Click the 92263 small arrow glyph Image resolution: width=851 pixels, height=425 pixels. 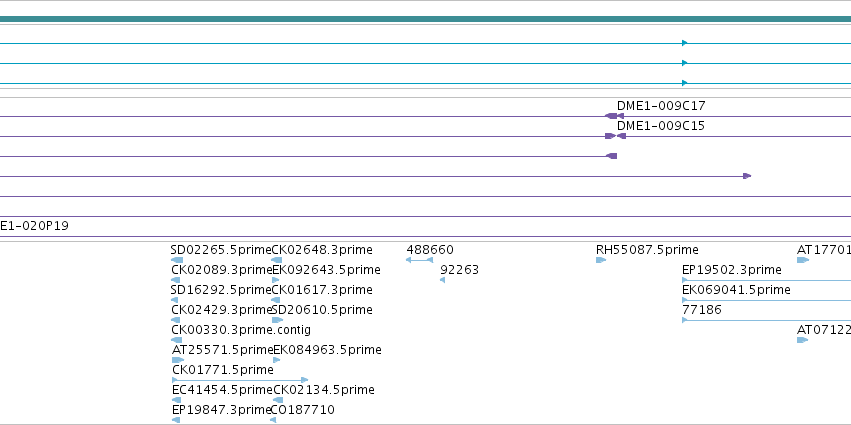(442, 280)
